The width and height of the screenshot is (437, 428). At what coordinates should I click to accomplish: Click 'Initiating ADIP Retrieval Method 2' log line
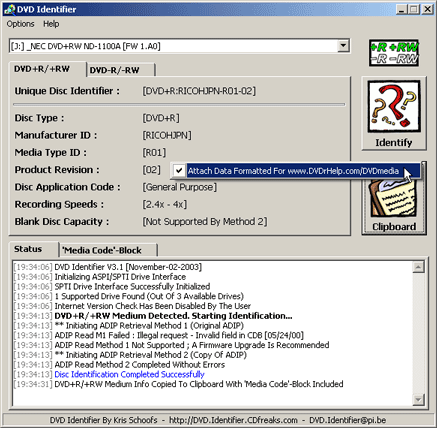(x=150, y=355)
